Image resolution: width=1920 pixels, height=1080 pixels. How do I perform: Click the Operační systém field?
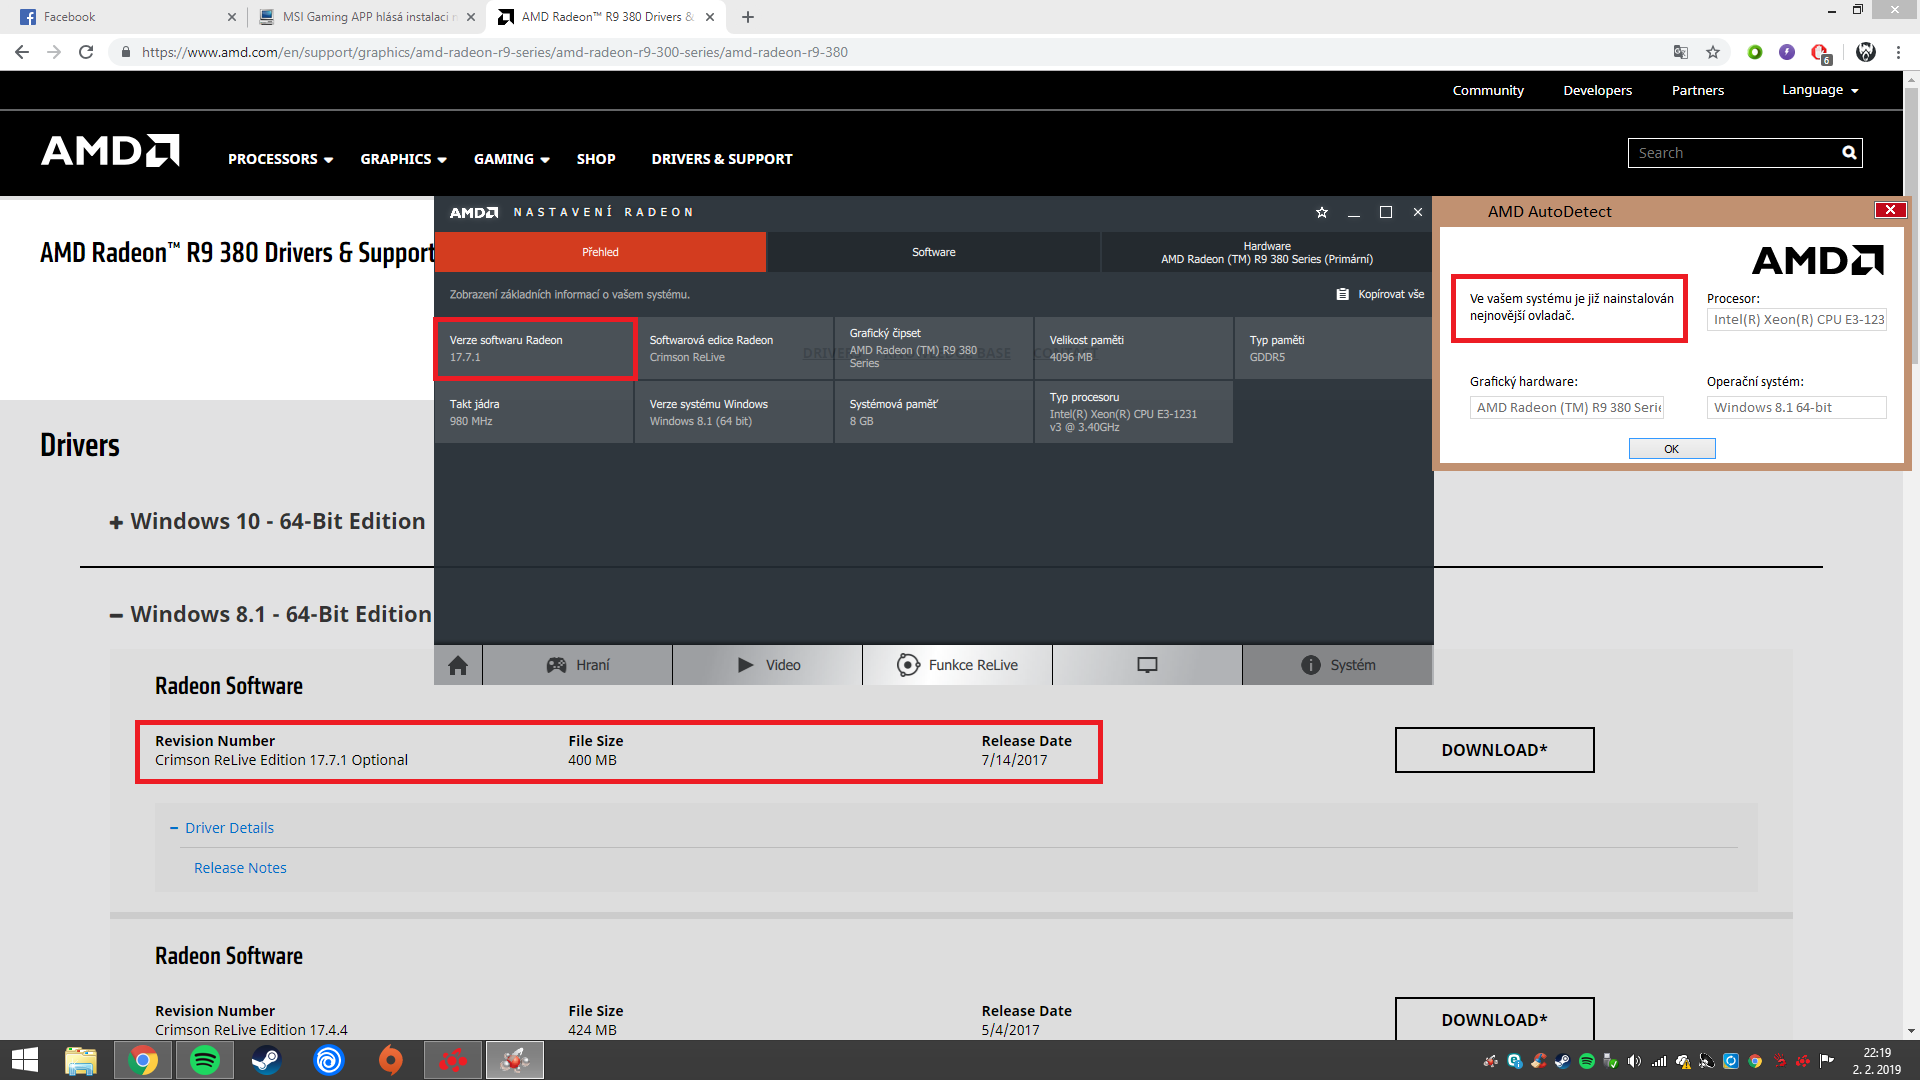(x=1796, y=408)
